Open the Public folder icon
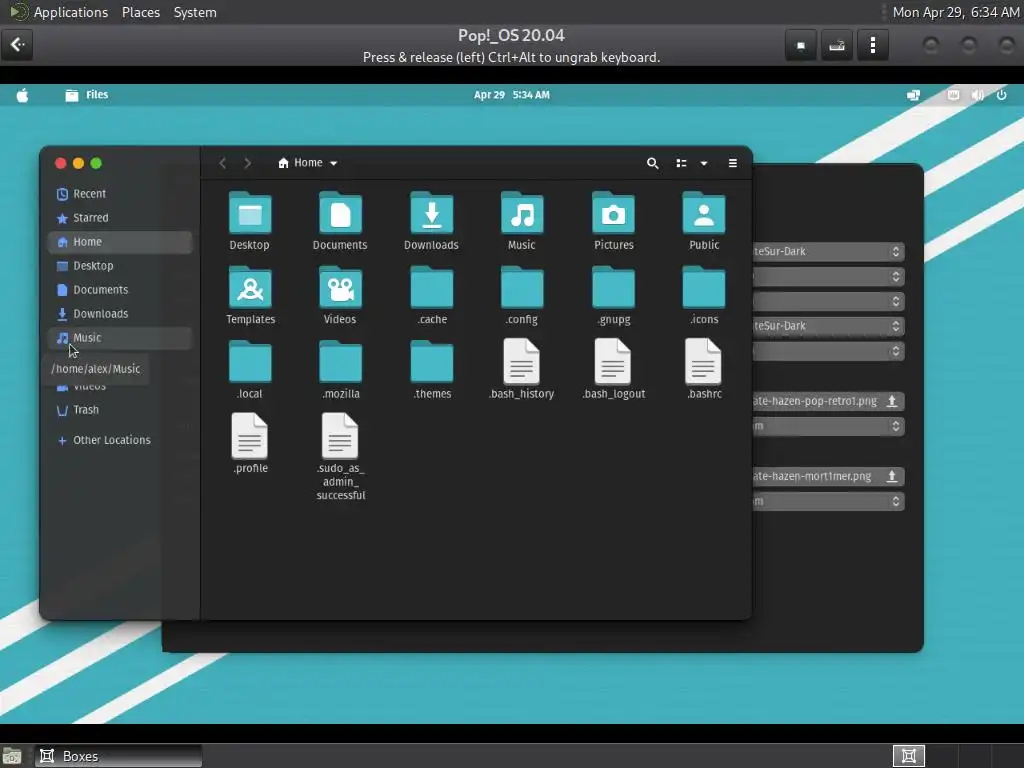Viewport: 1024px width, 768px height. 704,214
